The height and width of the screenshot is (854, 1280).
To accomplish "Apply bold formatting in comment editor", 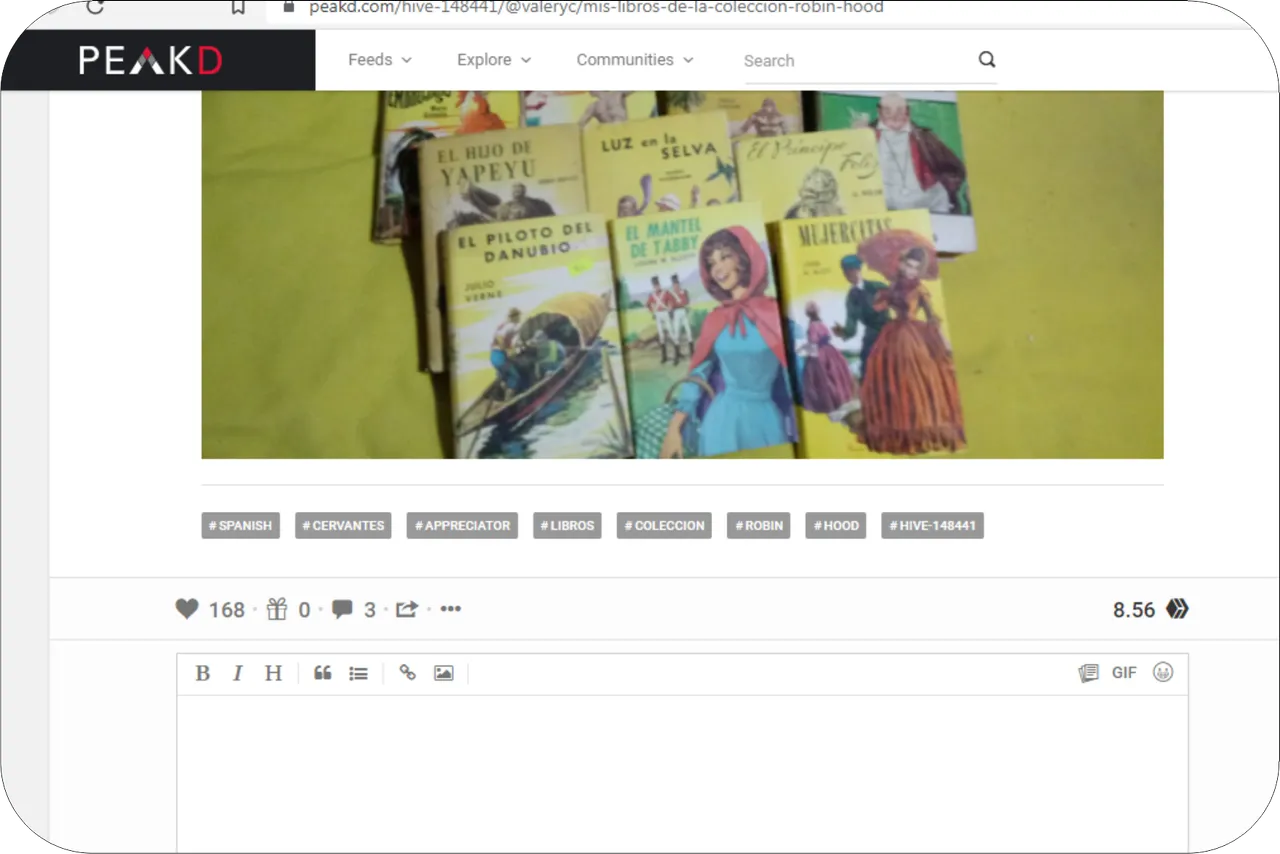I will click(202, 673).
